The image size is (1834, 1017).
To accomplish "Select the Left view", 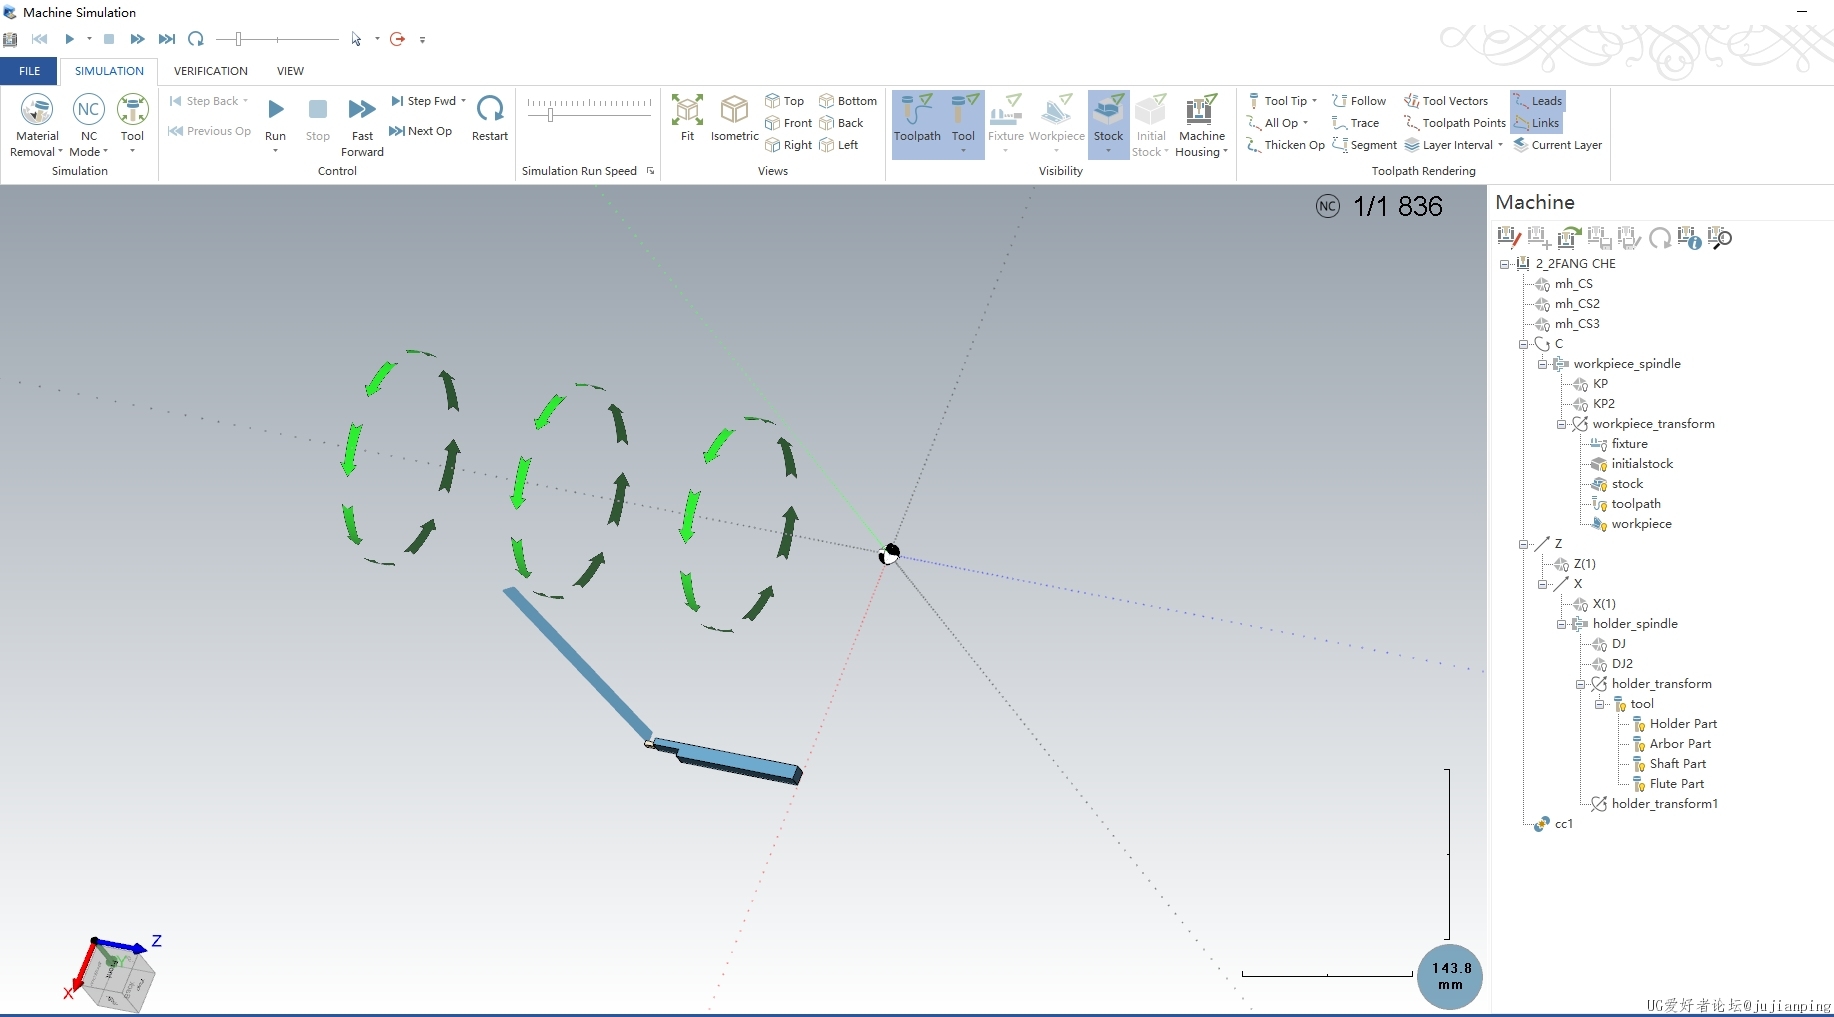I will [x=839, y=145].
